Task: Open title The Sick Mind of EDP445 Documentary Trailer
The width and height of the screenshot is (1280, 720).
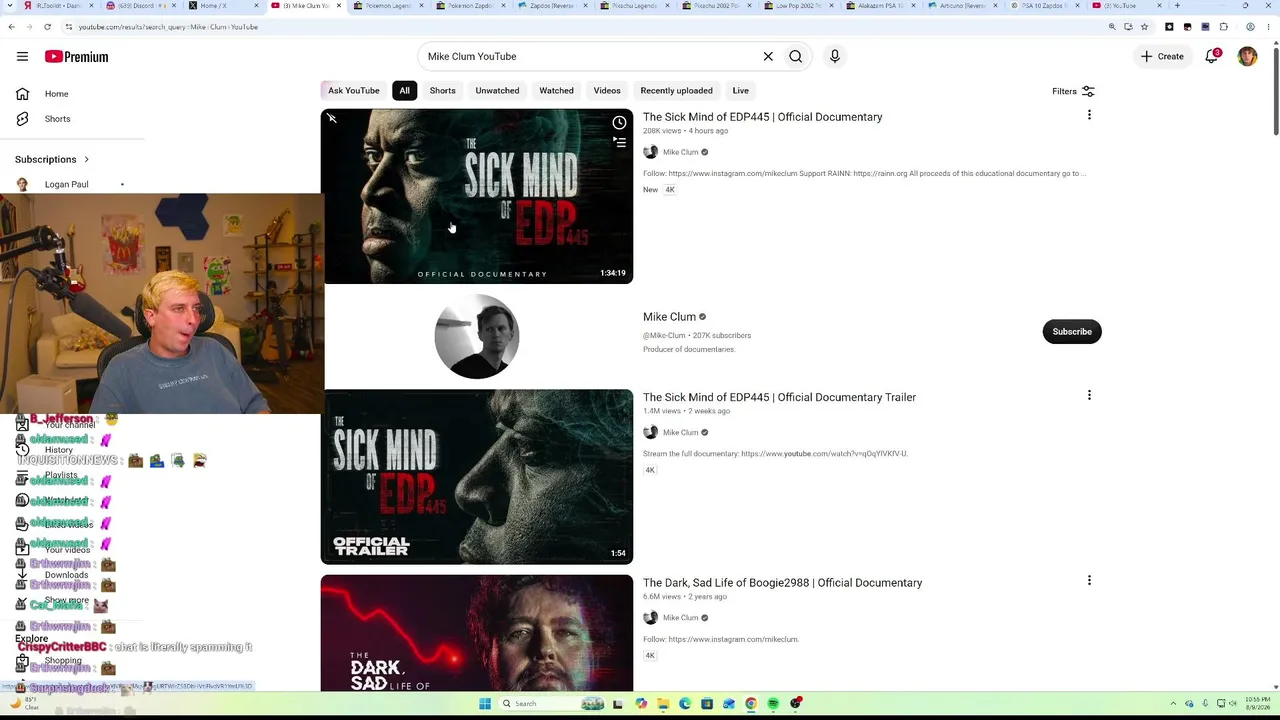Action: [x=779, y=397]
